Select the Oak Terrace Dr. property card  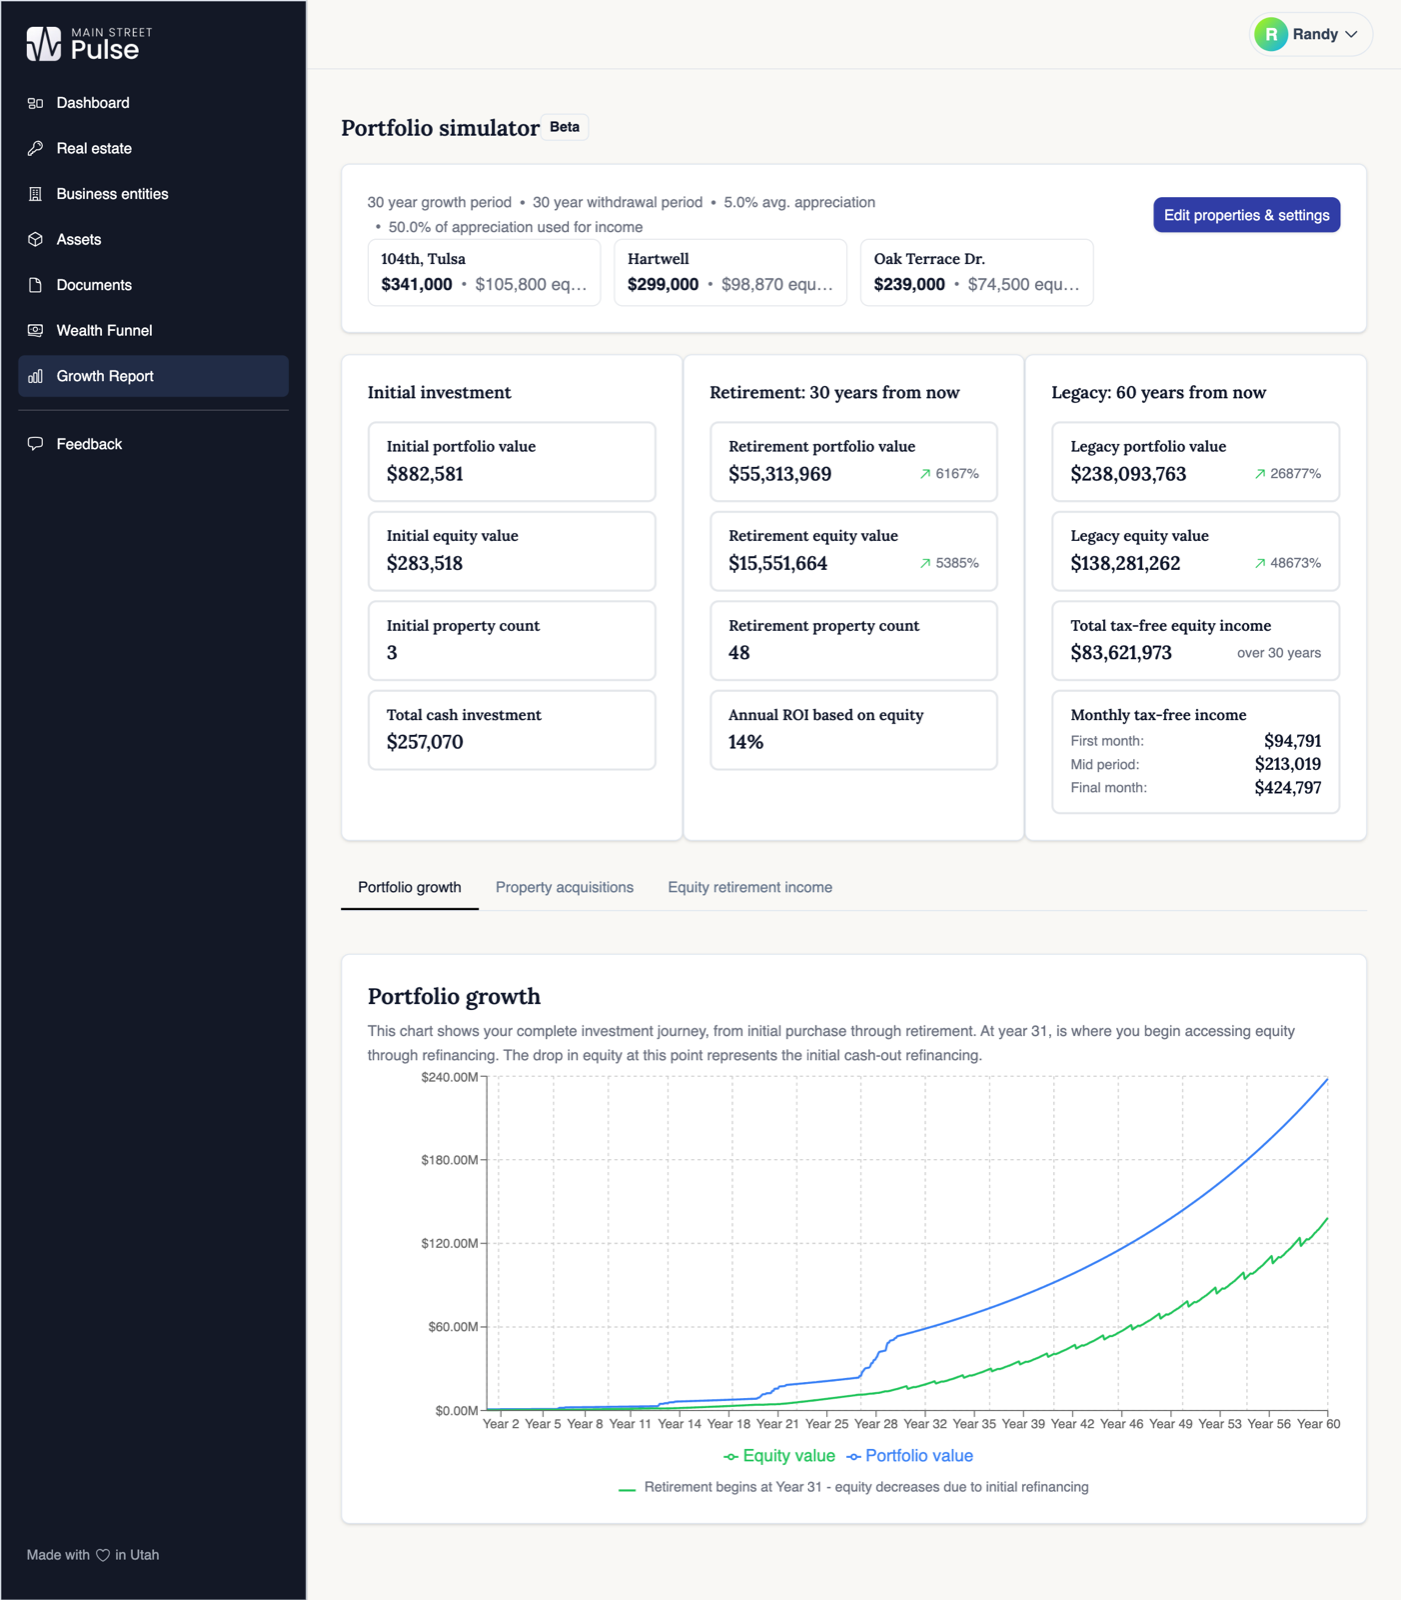tap(976, 272)
